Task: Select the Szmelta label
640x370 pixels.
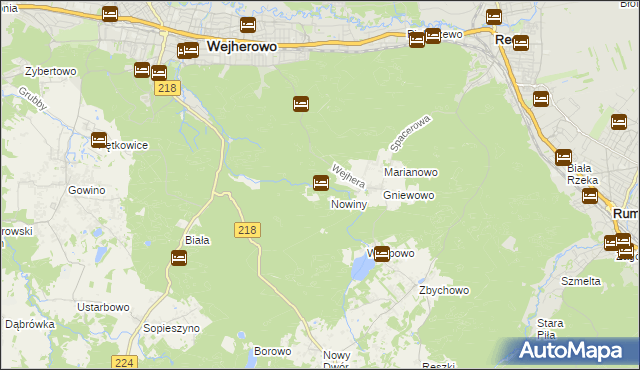Action: click(x=581, y=281)
